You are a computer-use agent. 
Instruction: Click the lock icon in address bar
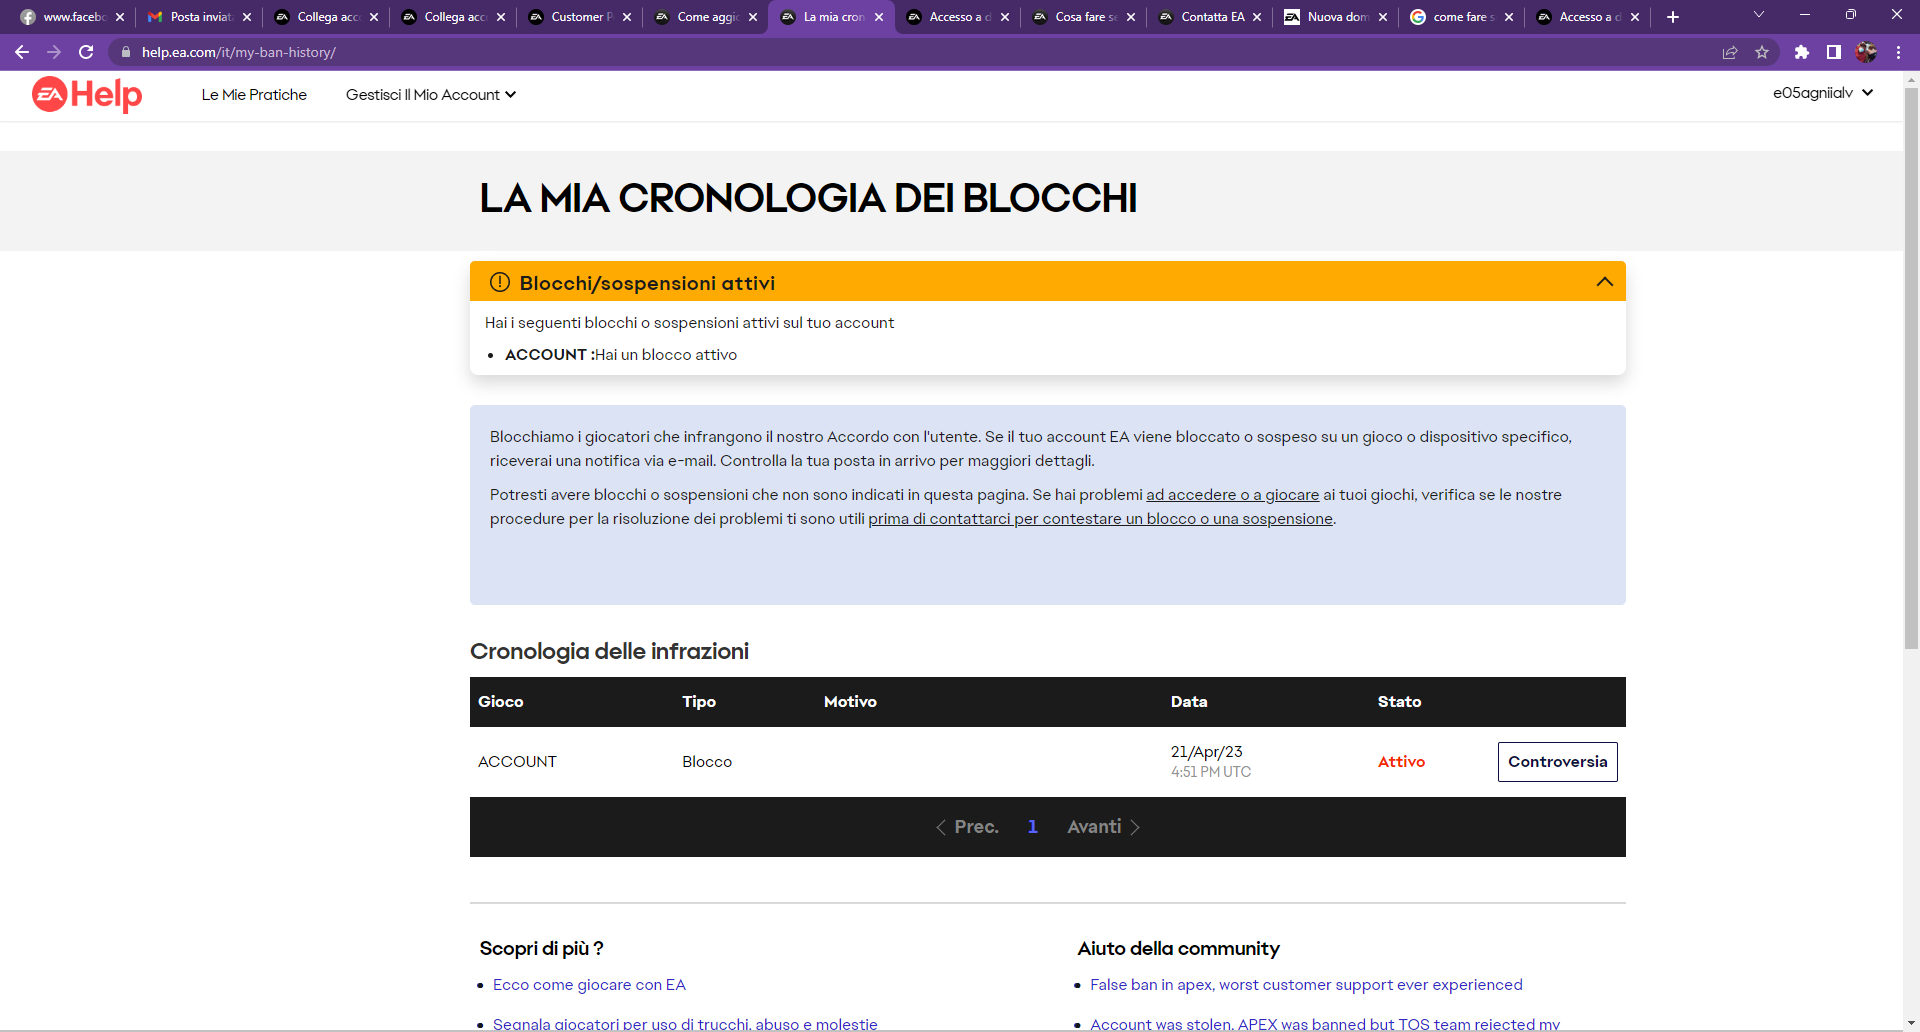(126, 52)
